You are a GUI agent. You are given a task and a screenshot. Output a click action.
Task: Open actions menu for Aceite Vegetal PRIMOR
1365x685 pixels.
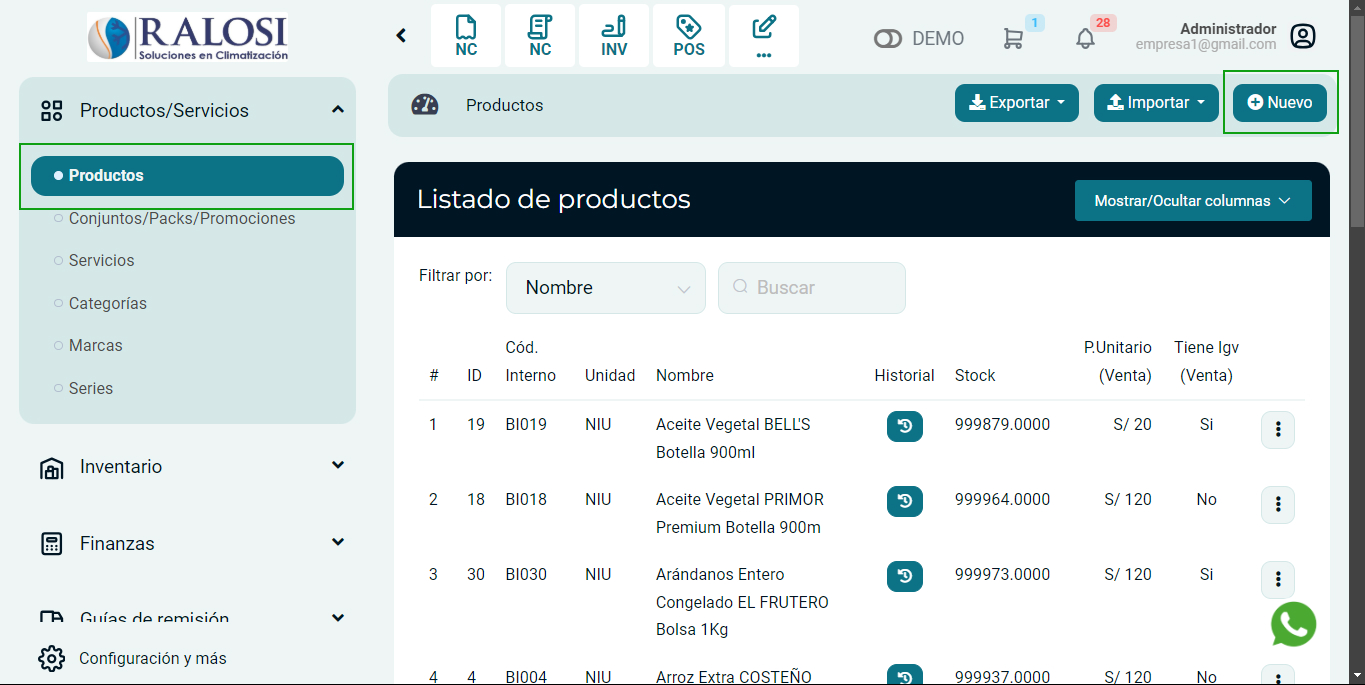click(1277, 505)
